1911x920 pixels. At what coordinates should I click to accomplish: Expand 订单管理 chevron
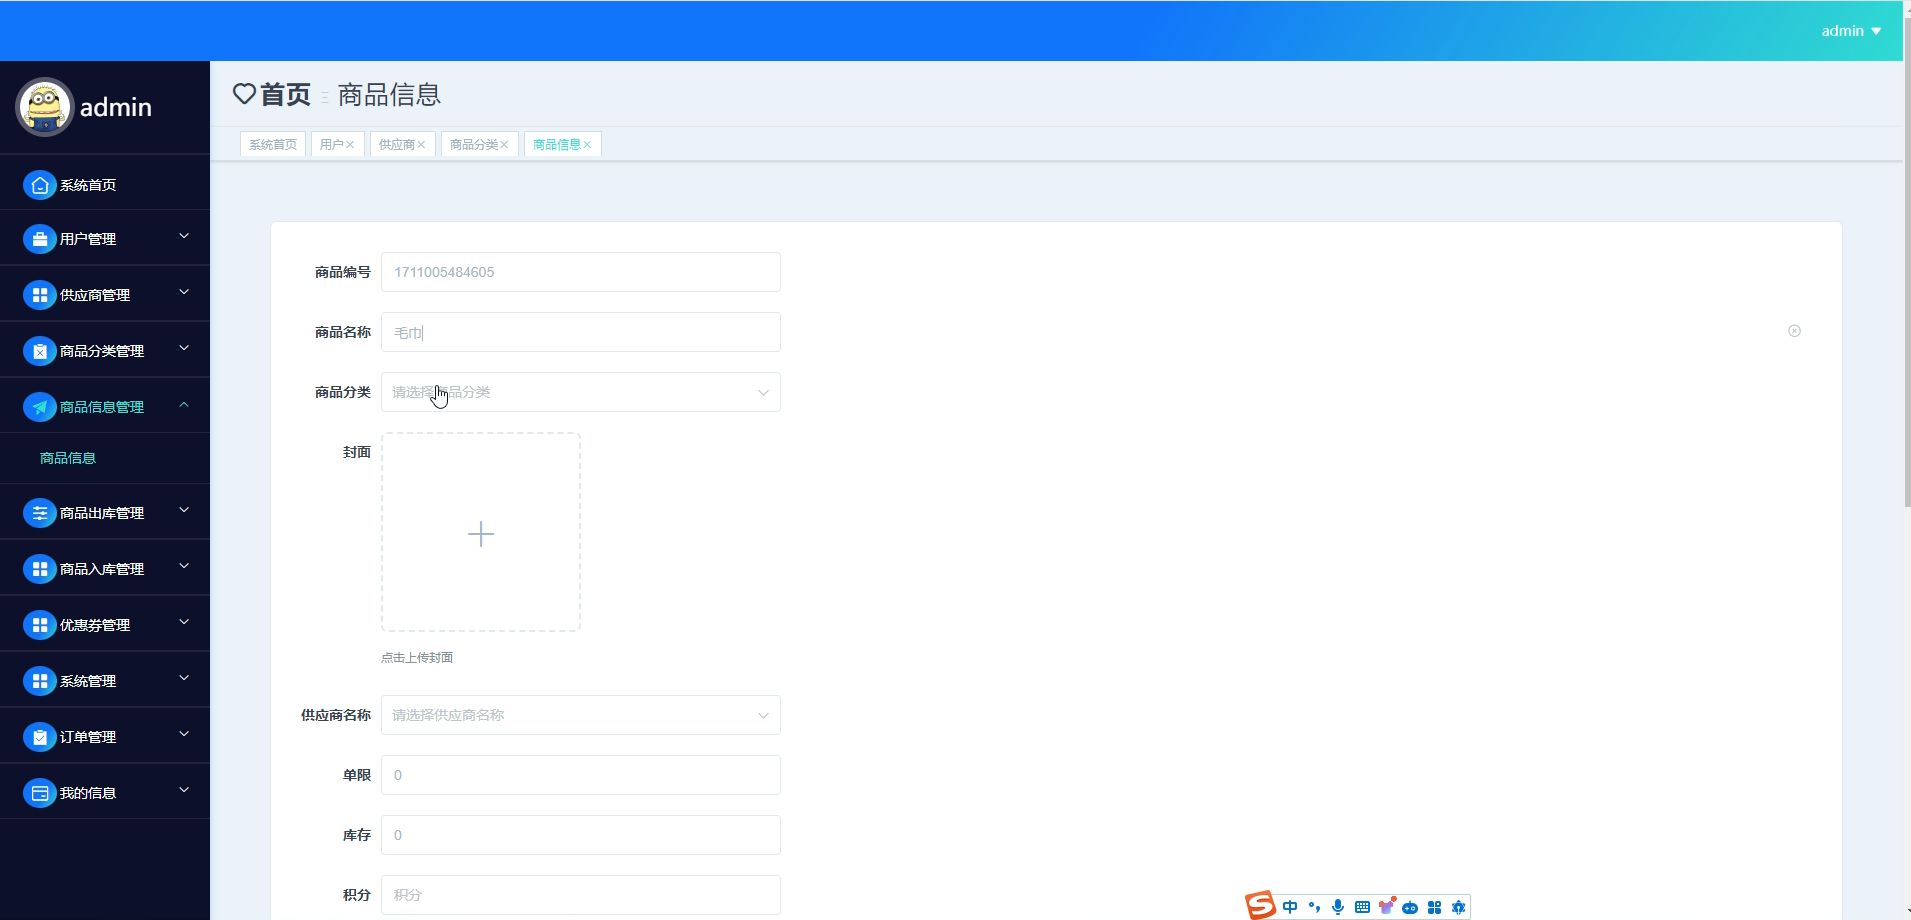pyautogui.click(x=184, y=734)
